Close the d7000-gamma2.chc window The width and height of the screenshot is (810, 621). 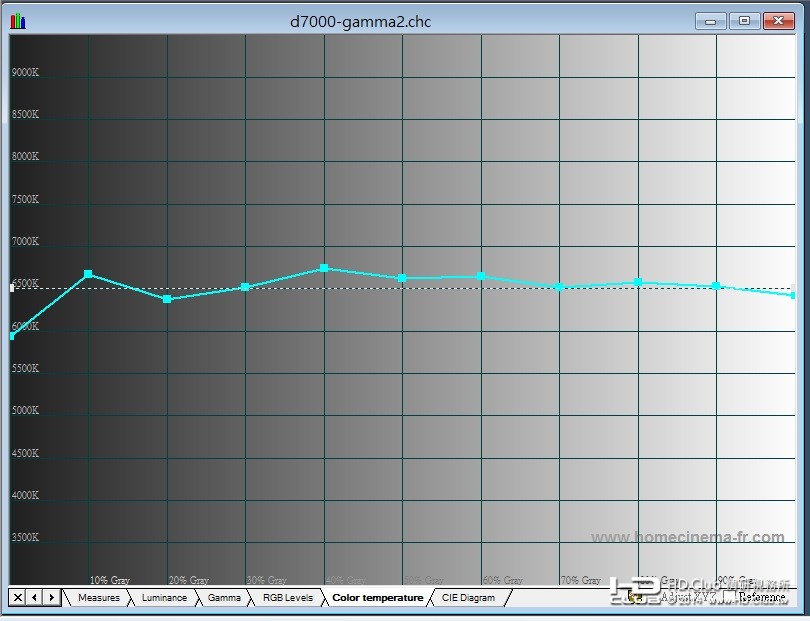778,21
